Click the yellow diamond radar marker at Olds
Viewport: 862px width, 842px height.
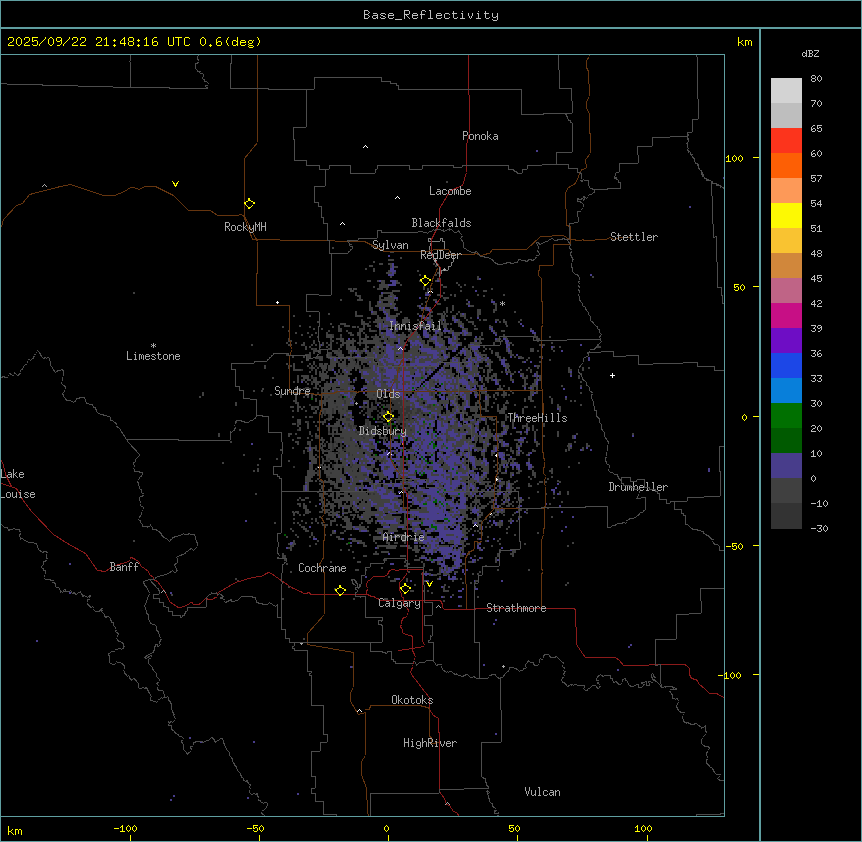pyautogui.click(x=388, y=416)
